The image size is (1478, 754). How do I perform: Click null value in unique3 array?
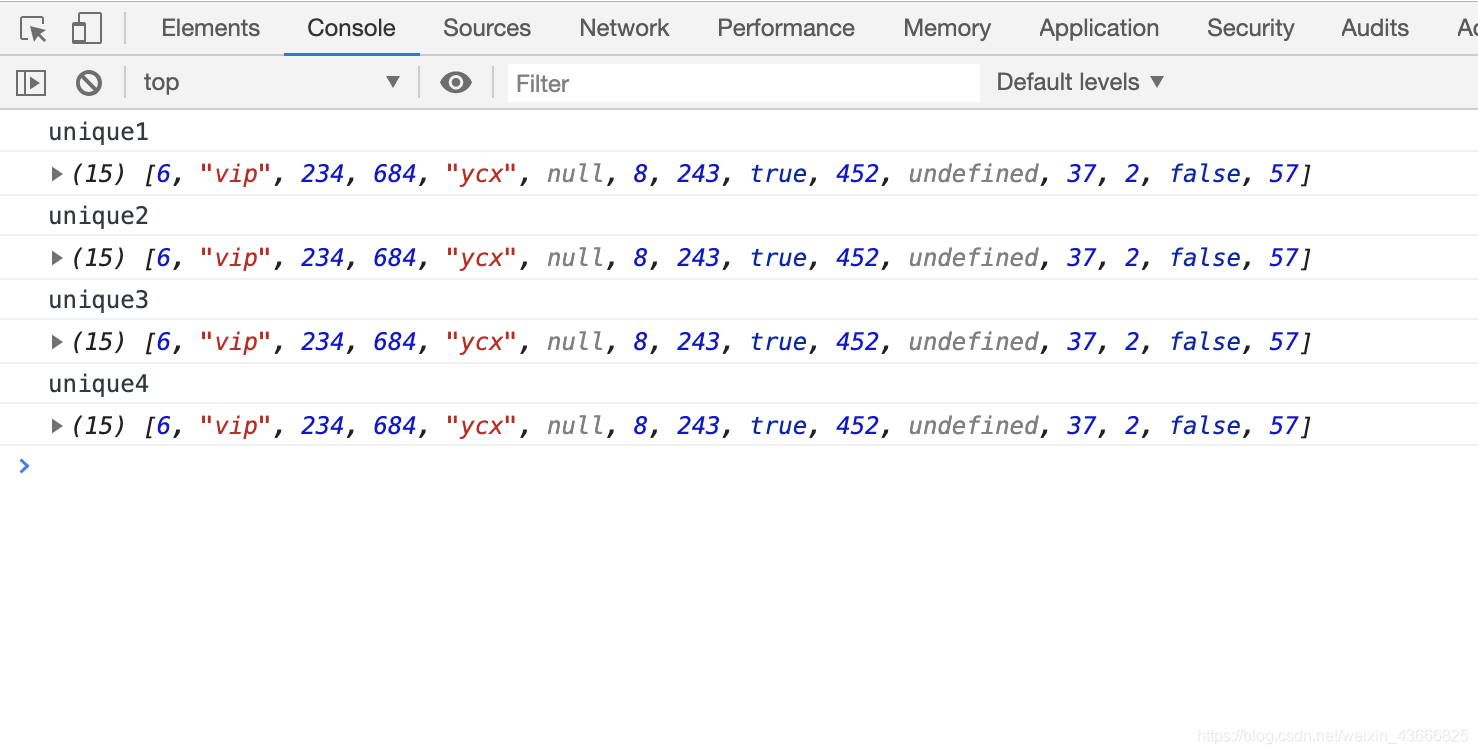coord(576,342)
